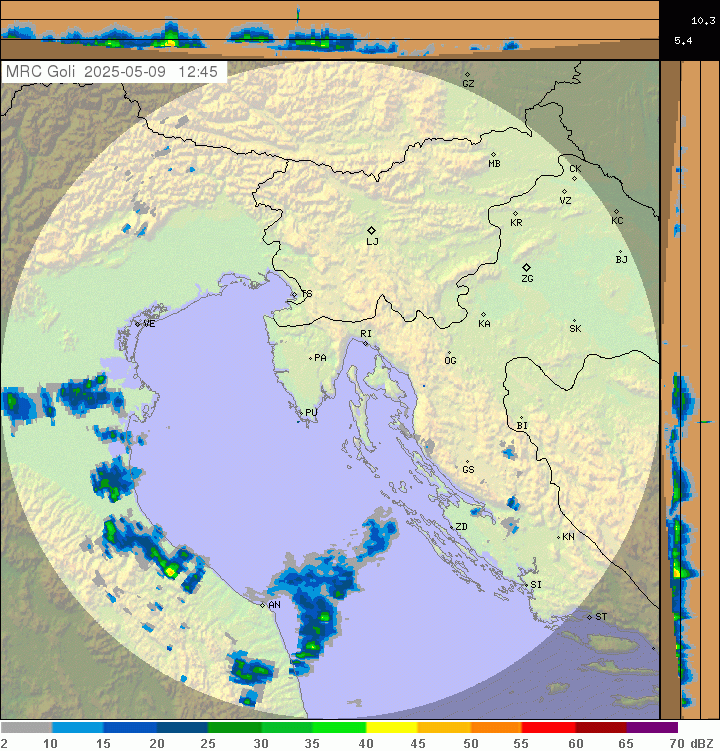Click the 35 scale value label

coord(312,743)
